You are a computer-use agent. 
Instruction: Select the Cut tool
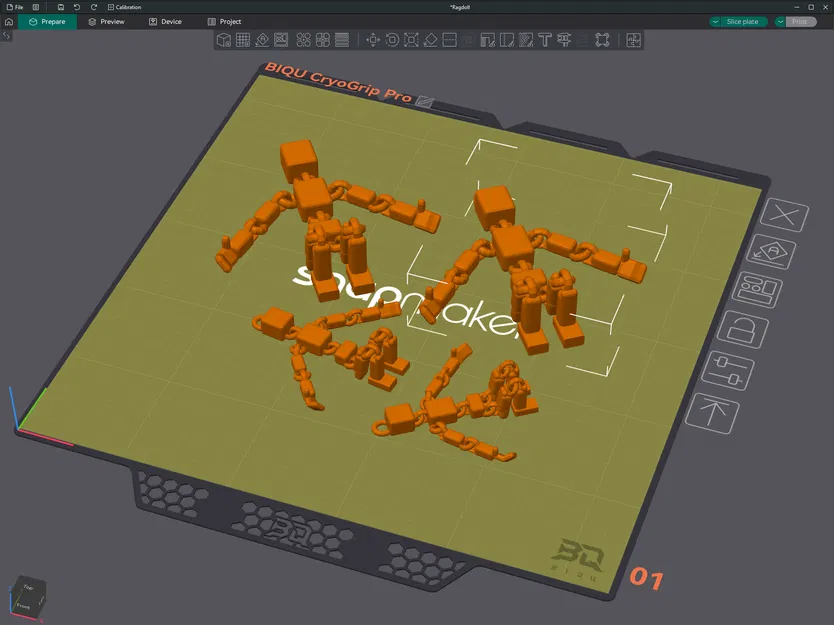[449, 40]
